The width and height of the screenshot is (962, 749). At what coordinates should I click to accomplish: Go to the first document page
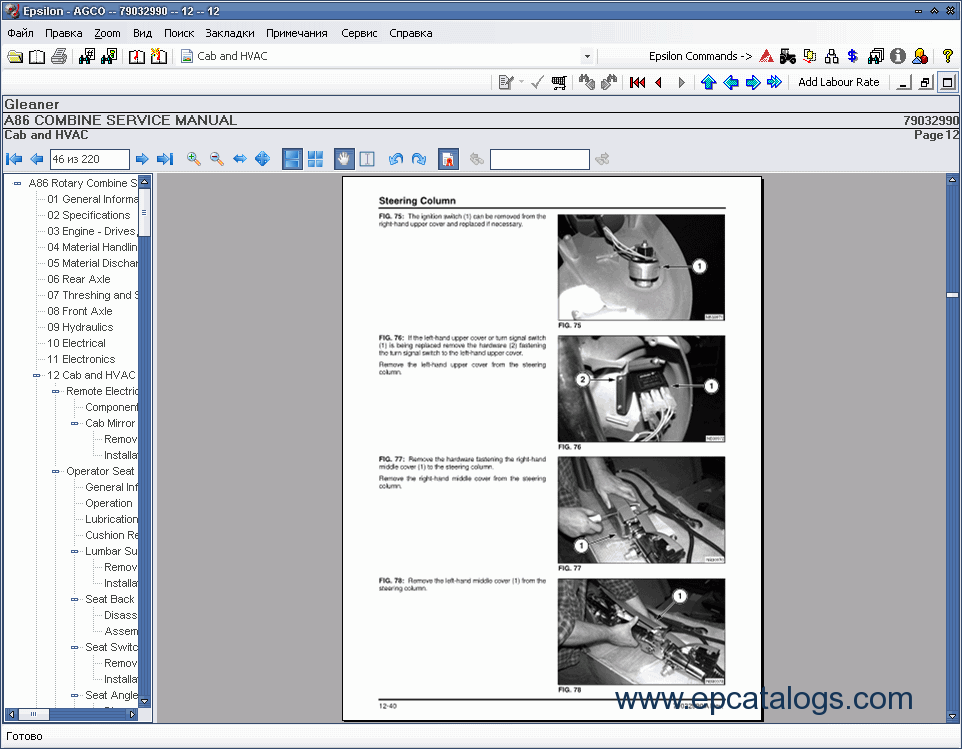point(14,159)
